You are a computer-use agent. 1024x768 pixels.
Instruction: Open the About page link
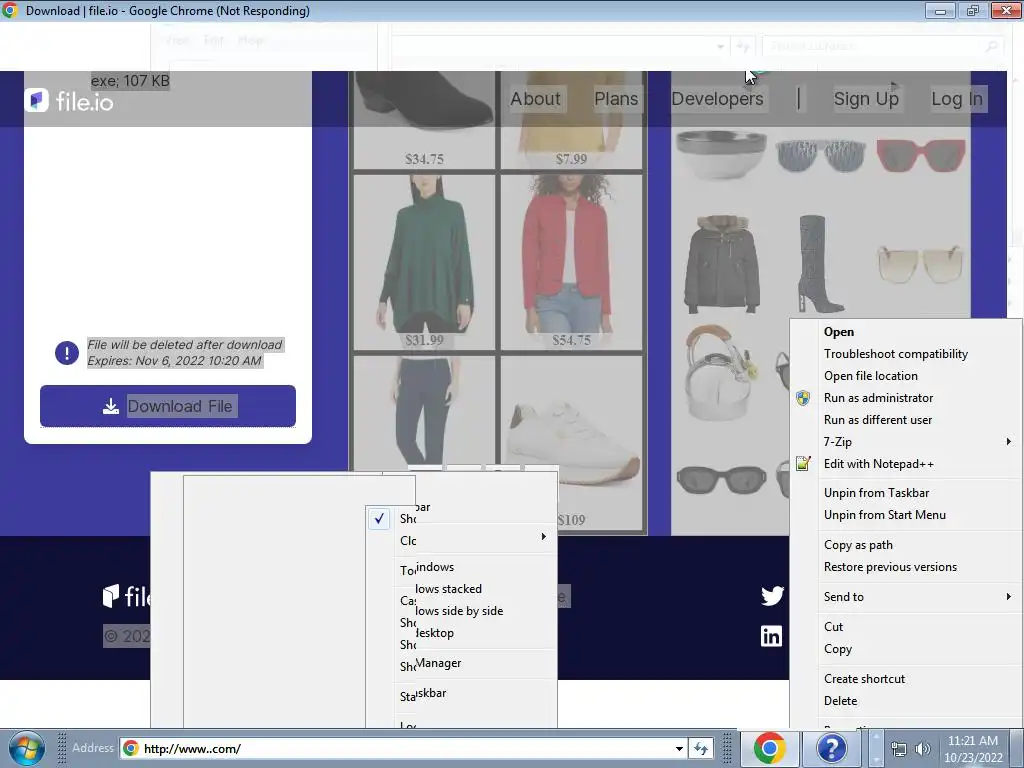(x=536, y=99)
